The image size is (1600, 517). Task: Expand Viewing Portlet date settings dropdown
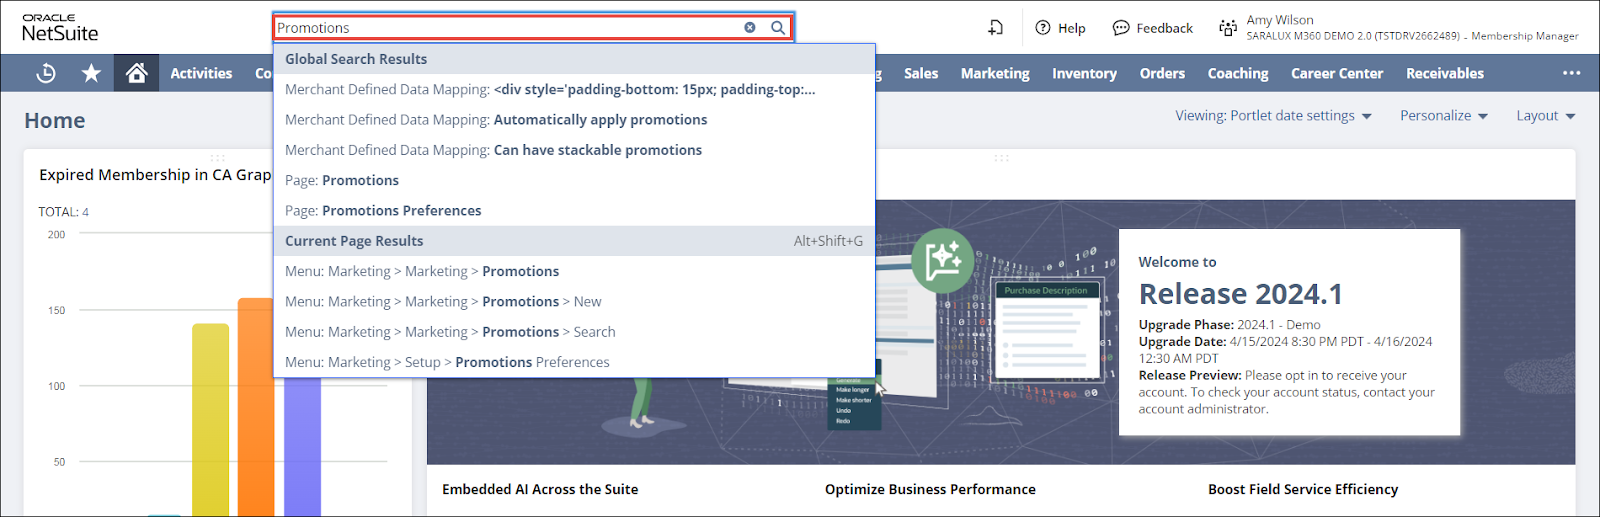click(x=1273, y=116)
